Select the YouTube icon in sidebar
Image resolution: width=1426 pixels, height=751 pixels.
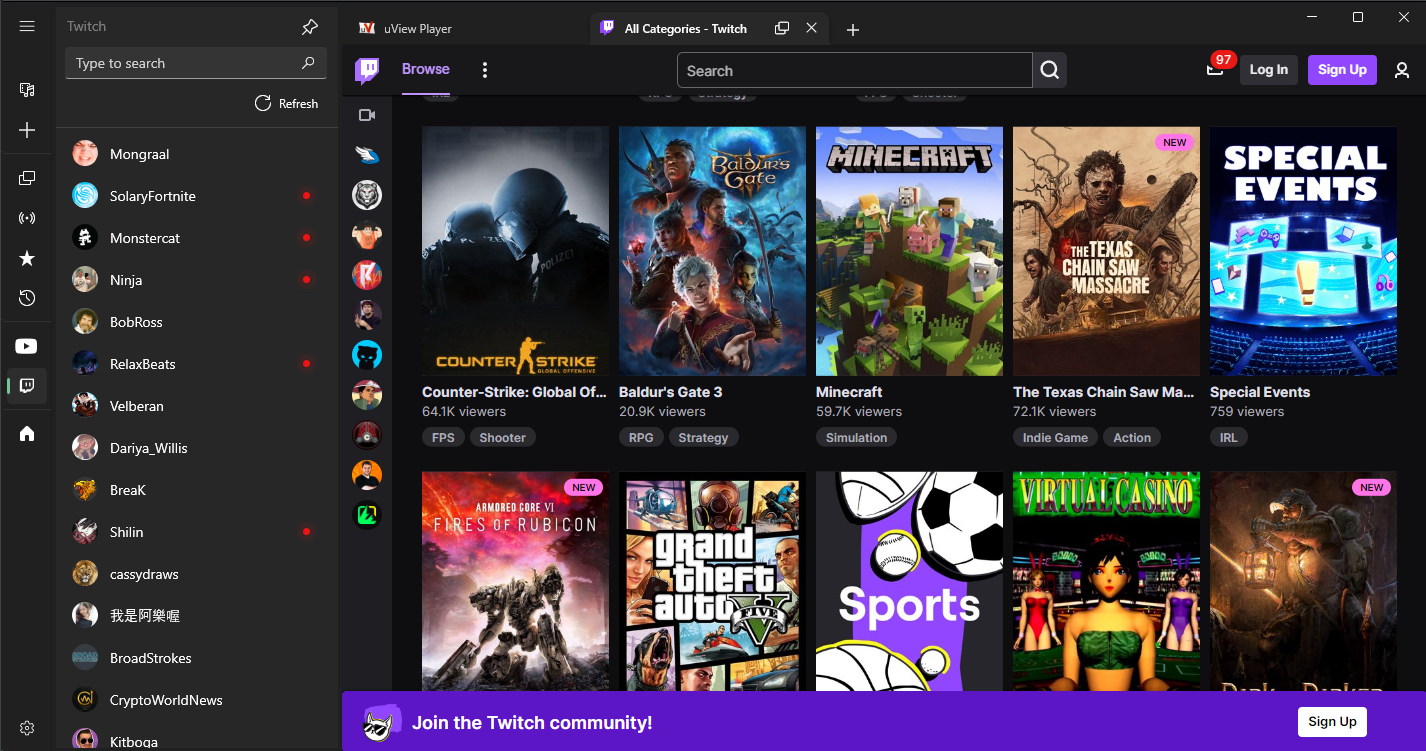pos(27,346)
